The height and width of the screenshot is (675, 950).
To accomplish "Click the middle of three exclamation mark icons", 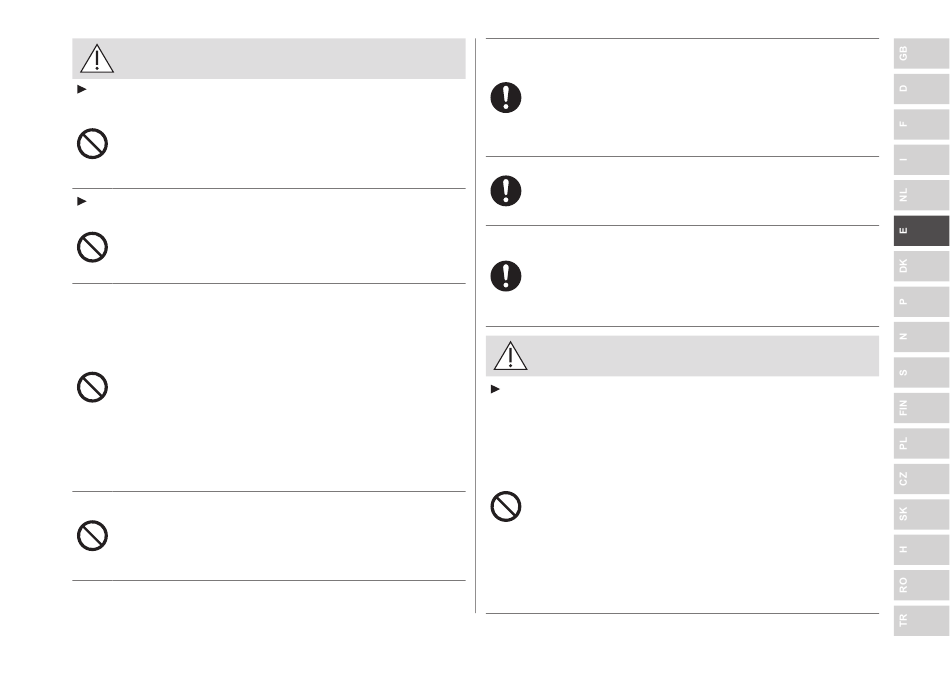I will (506, 191).
